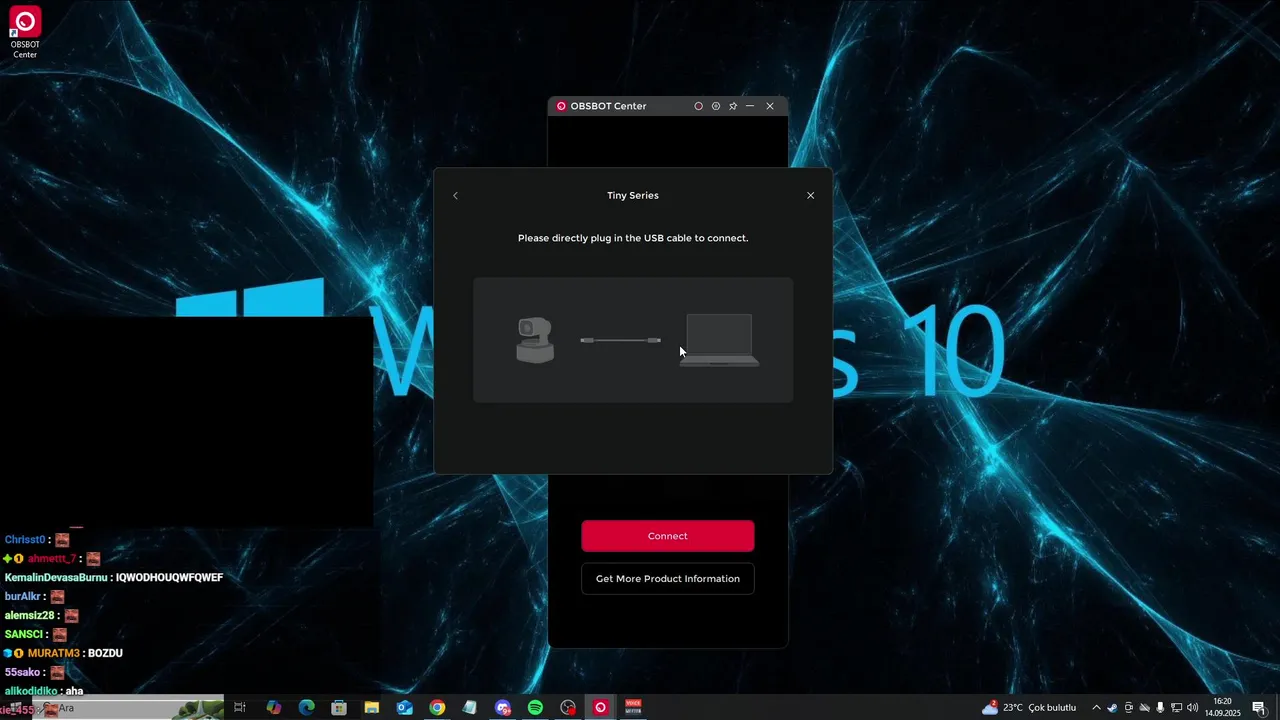Click the microphone tray icon
Image resolution: width=1280 pixels, height=720 pixels.
(1160, 708)
